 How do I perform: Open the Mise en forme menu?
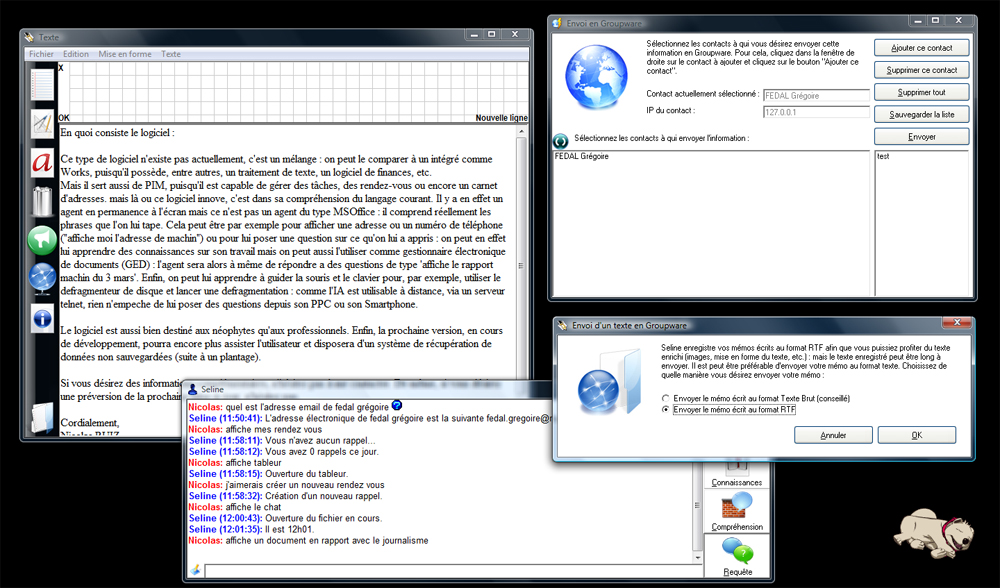point(125,54)
